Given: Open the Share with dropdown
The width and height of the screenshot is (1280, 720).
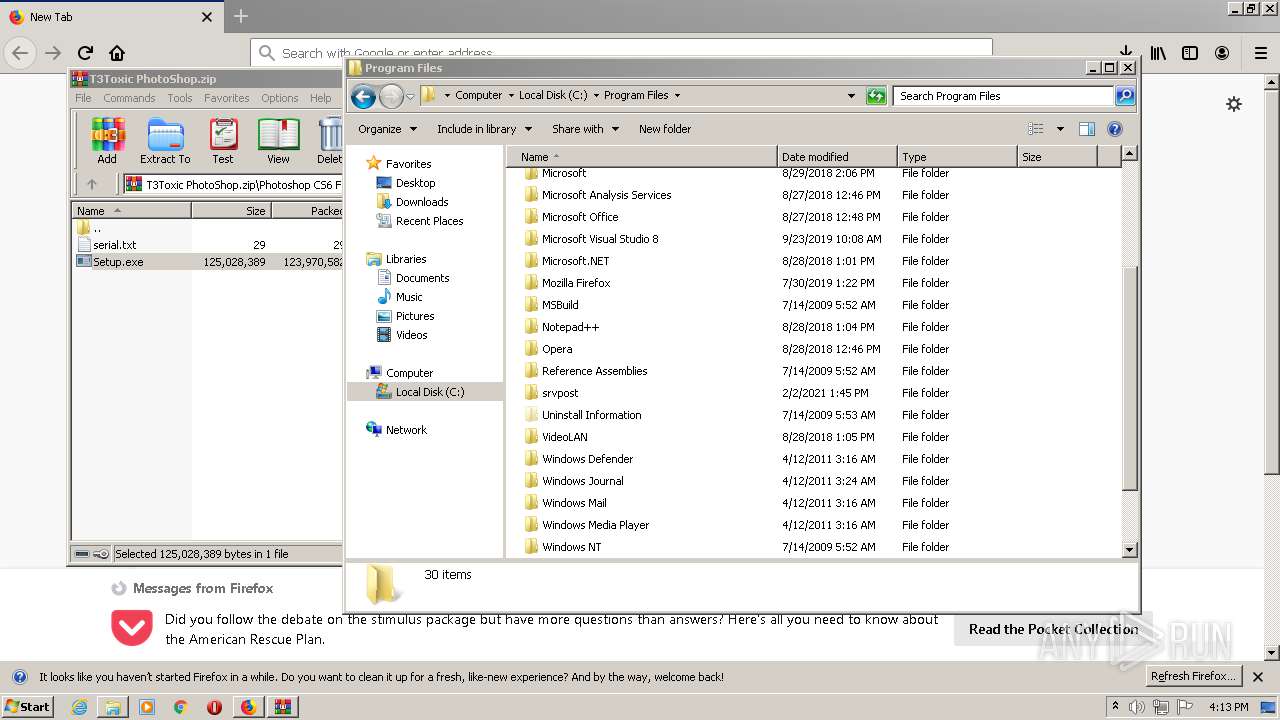Looking at the screenshot, I should point(585,129).
